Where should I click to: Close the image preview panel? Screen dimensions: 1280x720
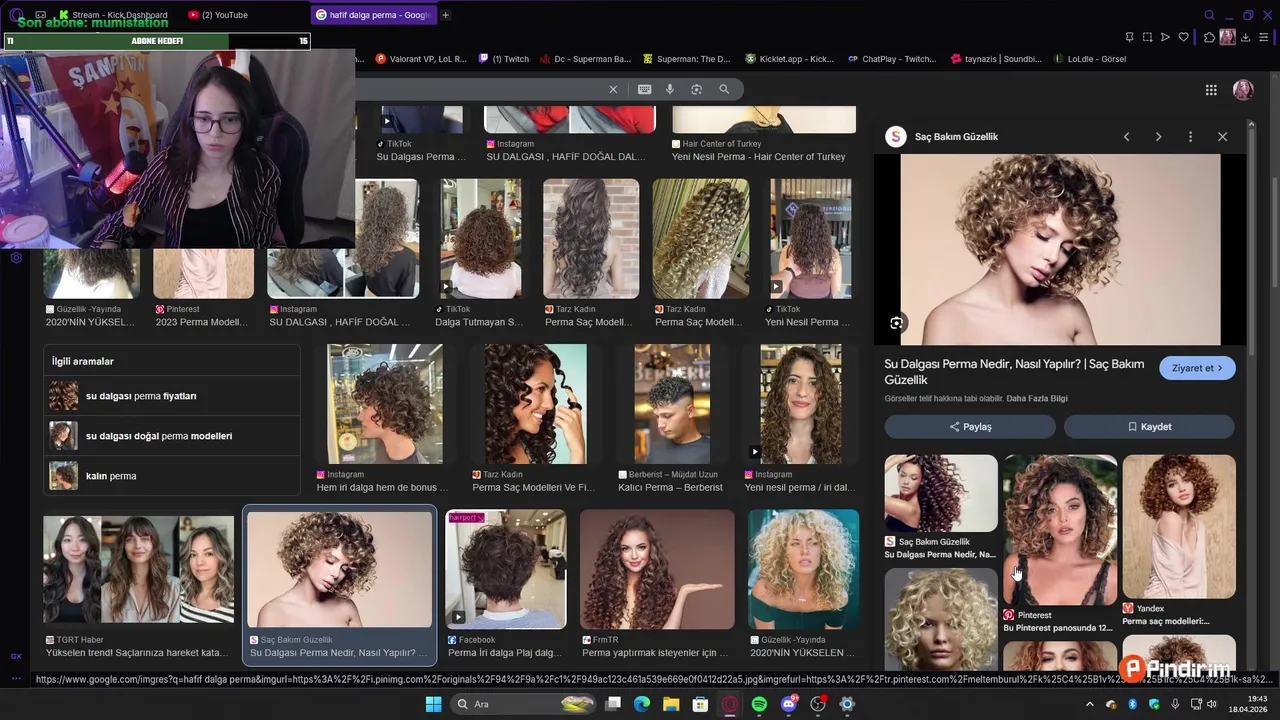click(x=1222, y=136)
